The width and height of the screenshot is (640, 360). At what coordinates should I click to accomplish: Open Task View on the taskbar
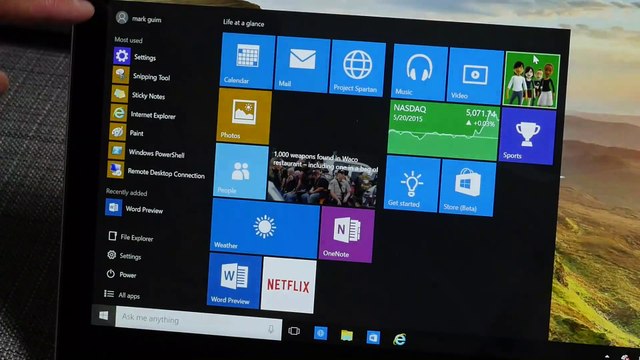(294, 331)
